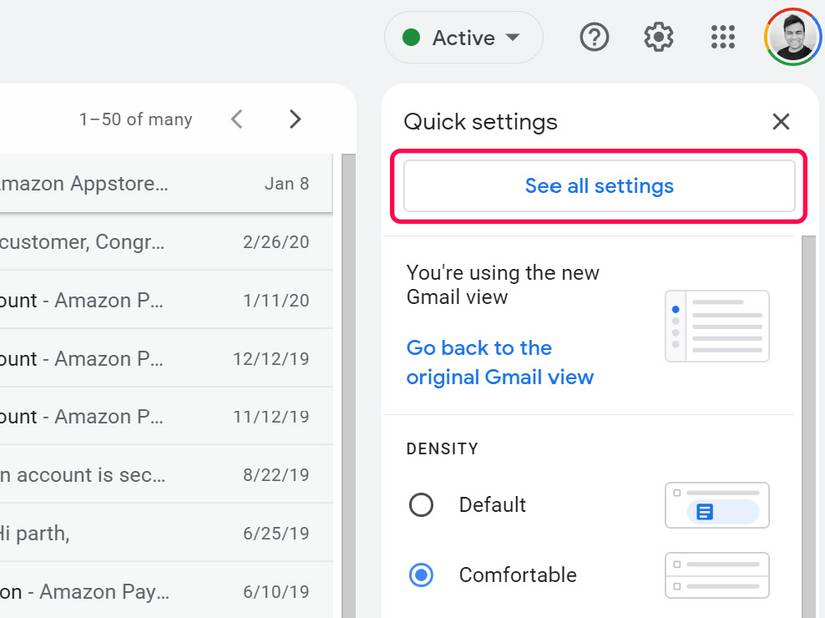825x618 pixels.
Task: Select the Comfortable density radio button
Action: click(x=421, y=575)
